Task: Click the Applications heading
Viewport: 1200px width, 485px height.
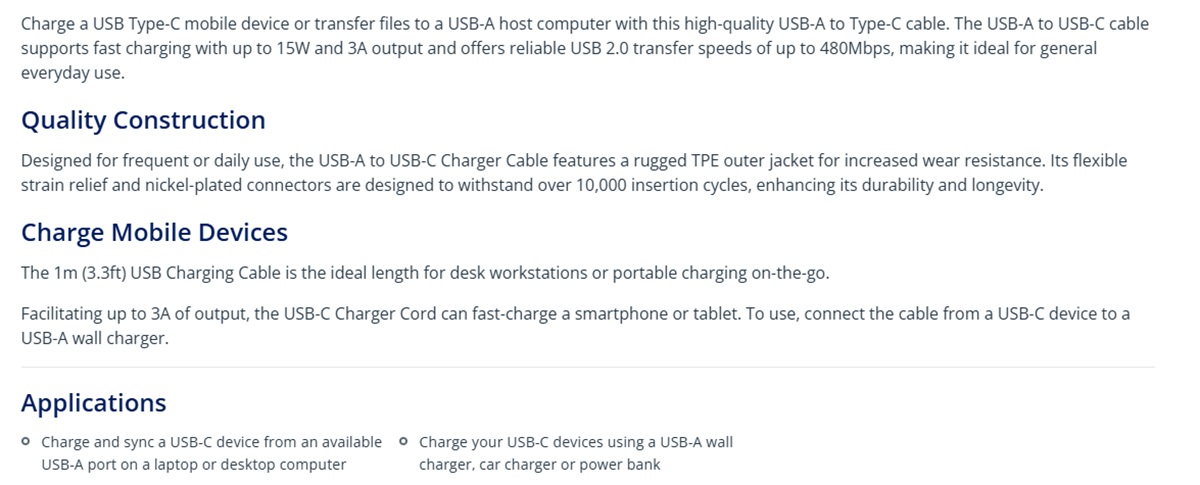Action: pyautogui.click(x=93, y=403)
